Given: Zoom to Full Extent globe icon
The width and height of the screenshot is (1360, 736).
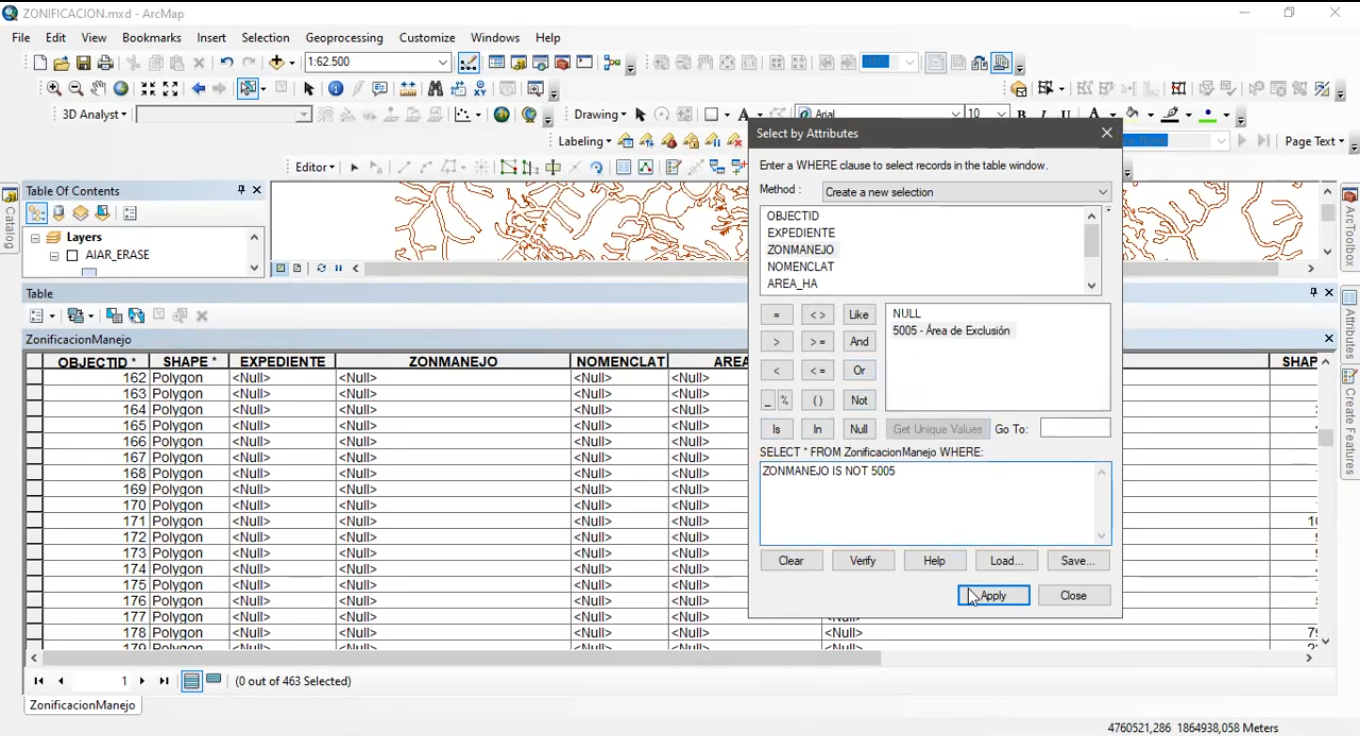Looking at the screenshot, I should pyautogui.click(x=121, y=89).
